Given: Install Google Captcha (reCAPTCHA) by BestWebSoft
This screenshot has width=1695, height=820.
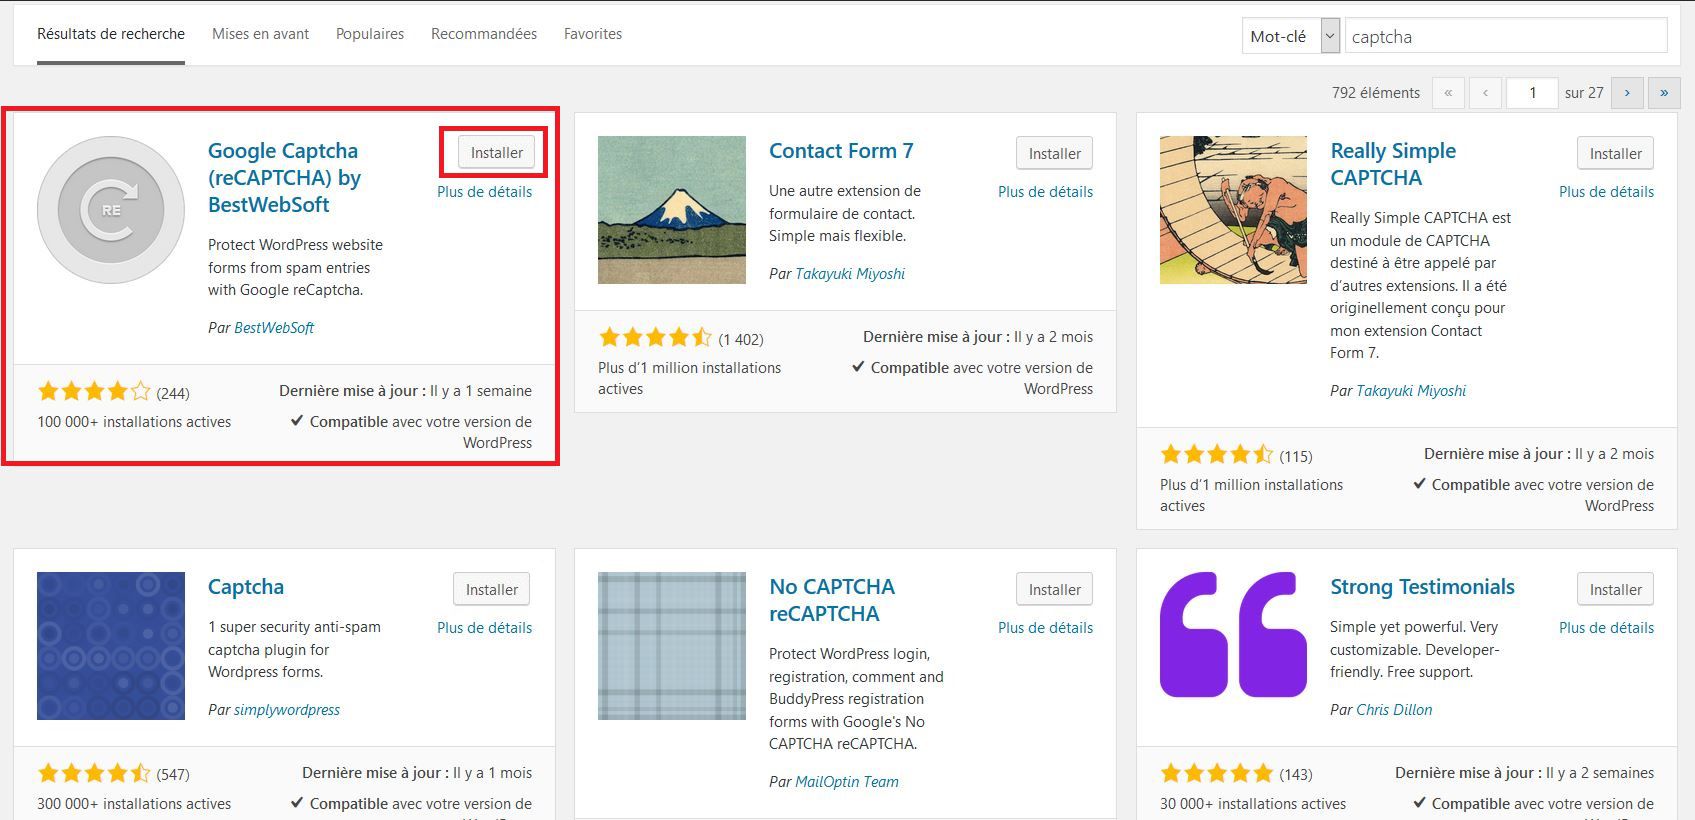Looking at the screenshot, I should pos(497,153).
